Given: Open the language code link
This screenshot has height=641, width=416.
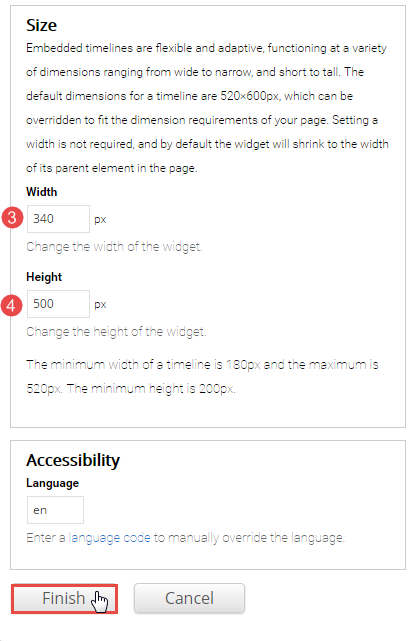Looking at the screenshot, I should [110, 537].
